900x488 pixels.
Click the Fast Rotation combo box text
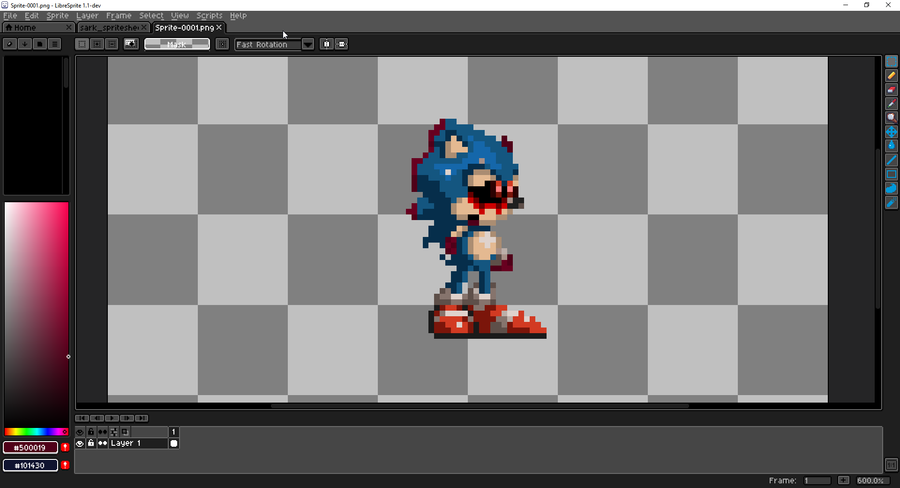[268, 44]
